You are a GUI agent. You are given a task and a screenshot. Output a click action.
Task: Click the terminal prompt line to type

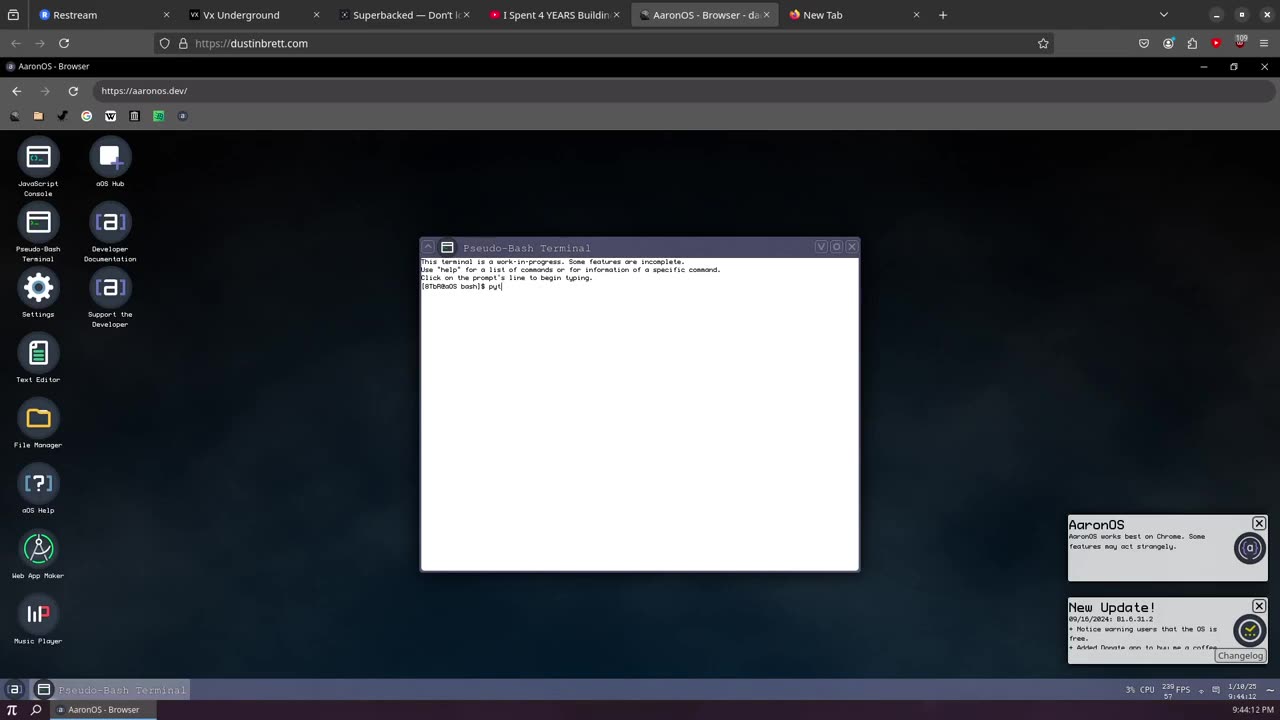pyautogui.click(x=639, y=287)
